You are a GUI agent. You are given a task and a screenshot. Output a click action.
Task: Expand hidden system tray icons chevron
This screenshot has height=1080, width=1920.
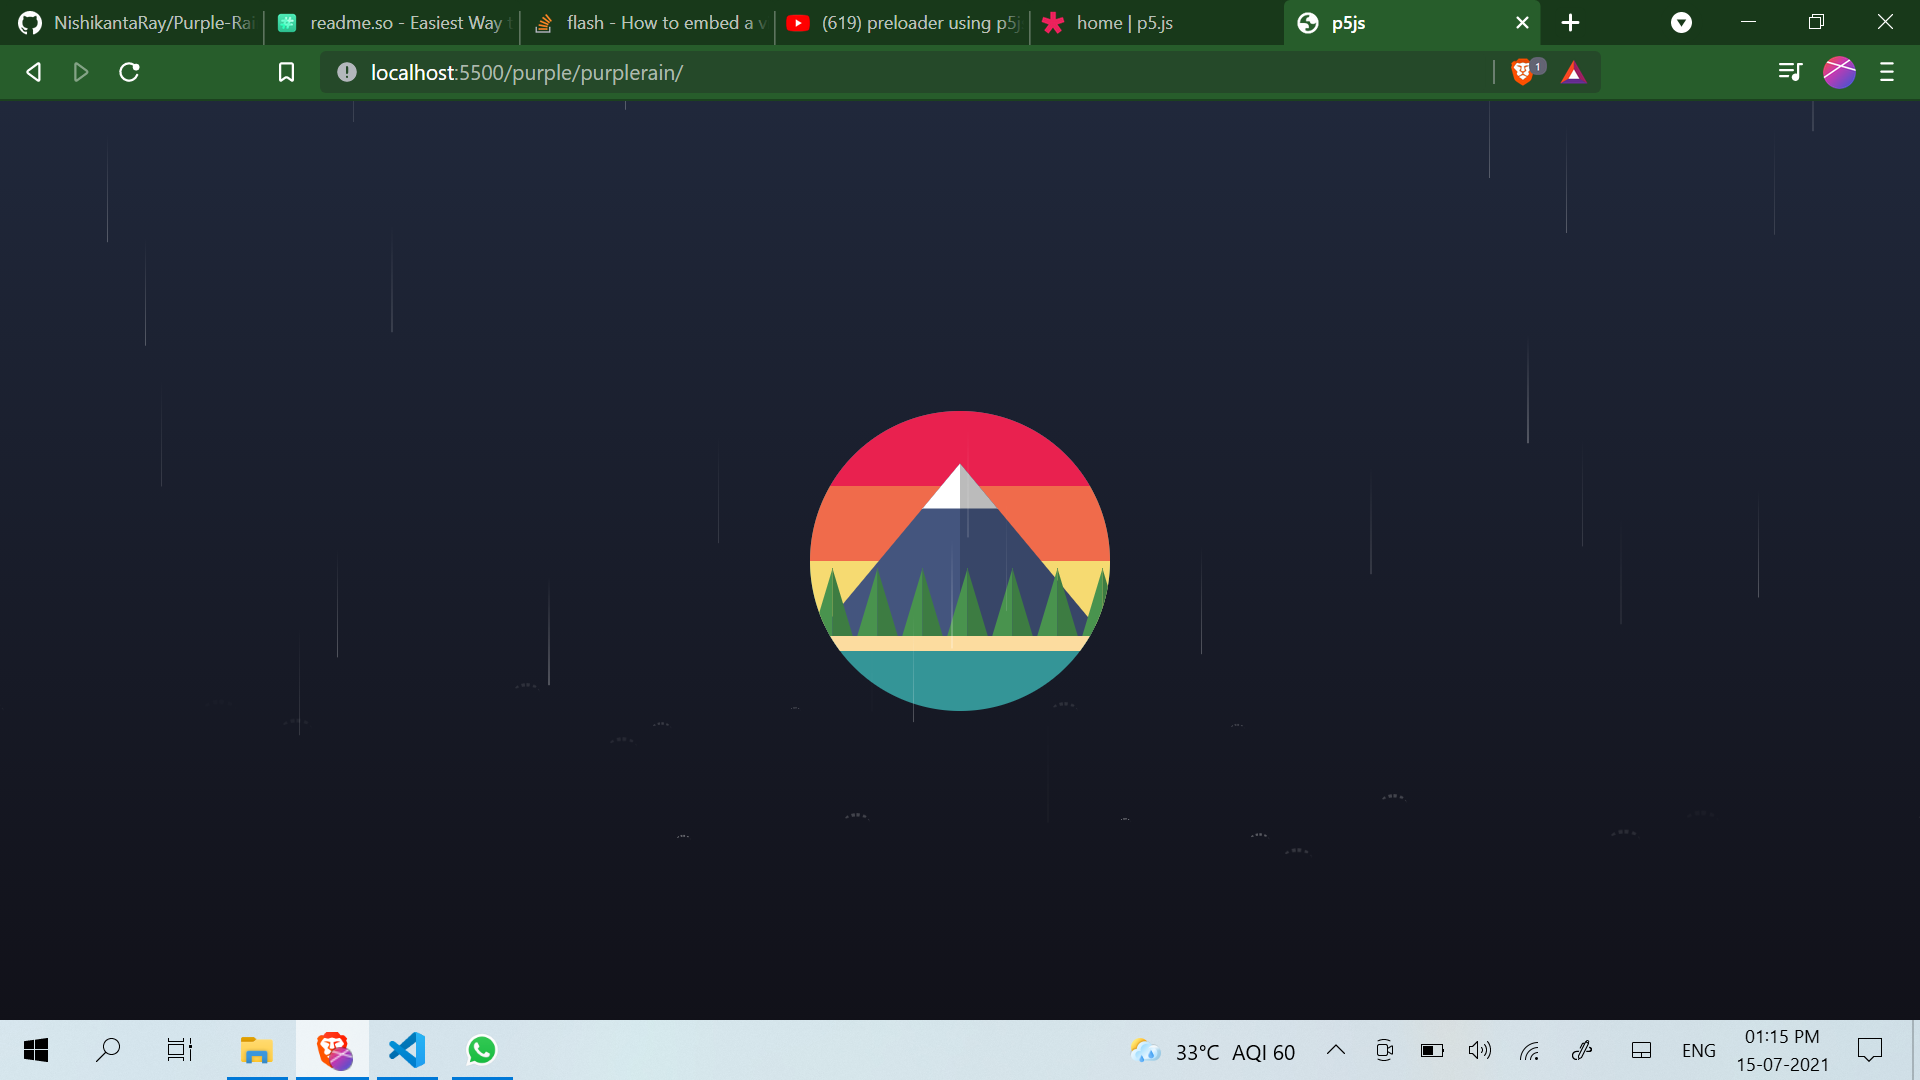(x=1336, y=1050)
